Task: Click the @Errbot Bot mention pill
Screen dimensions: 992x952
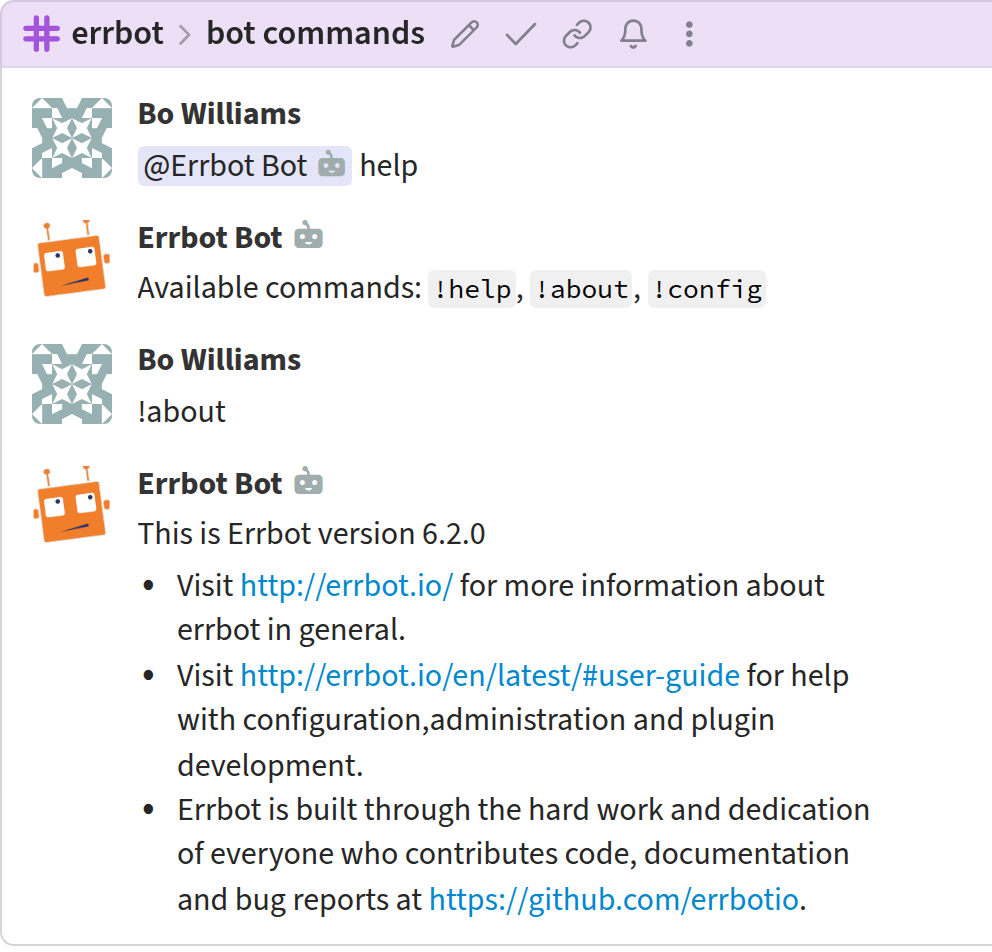Action: pyautogui.click(x=244, y=164)
